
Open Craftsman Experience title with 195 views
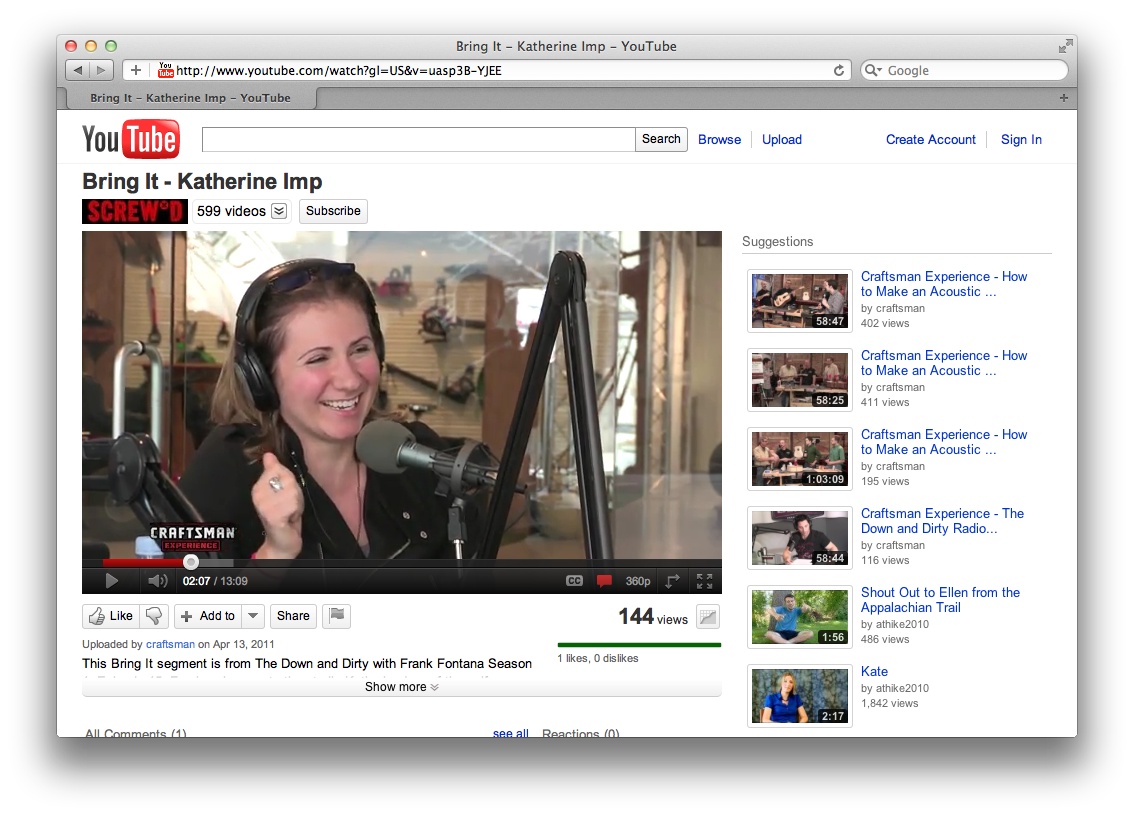point(944,442)
